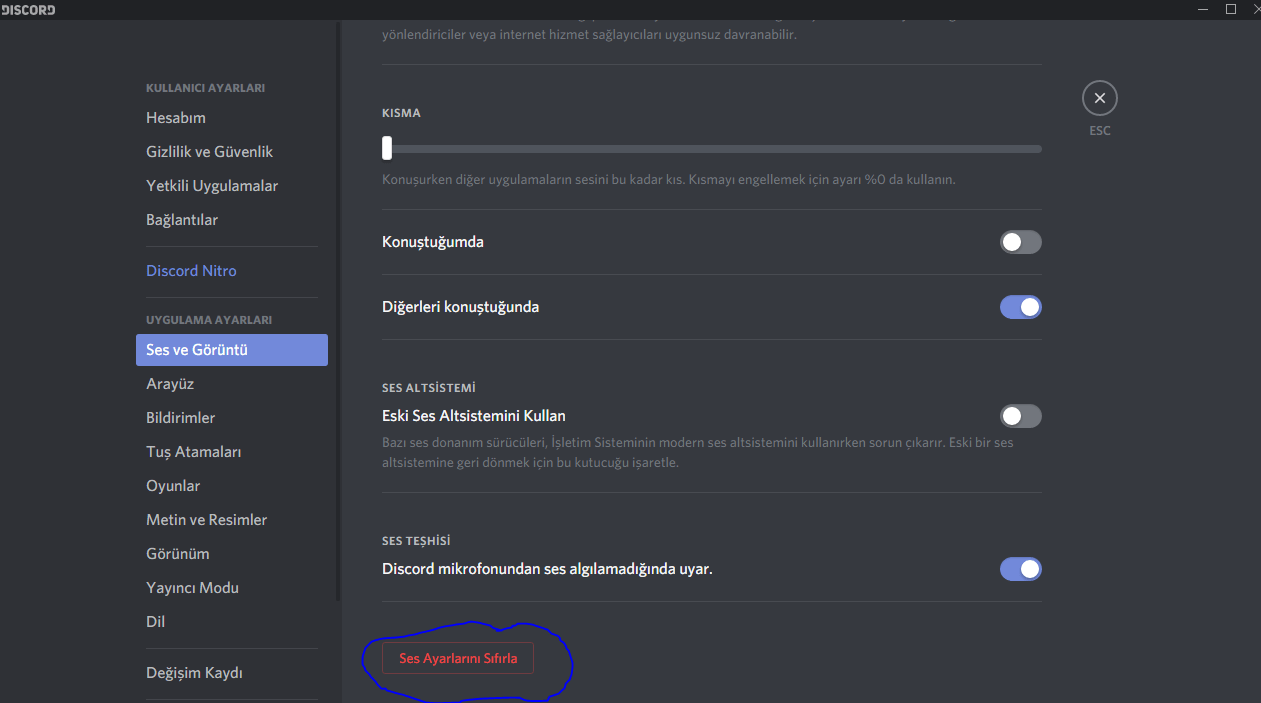Open Dil language settings
This screenshot has height=703, width=1261.
point(231,622)
